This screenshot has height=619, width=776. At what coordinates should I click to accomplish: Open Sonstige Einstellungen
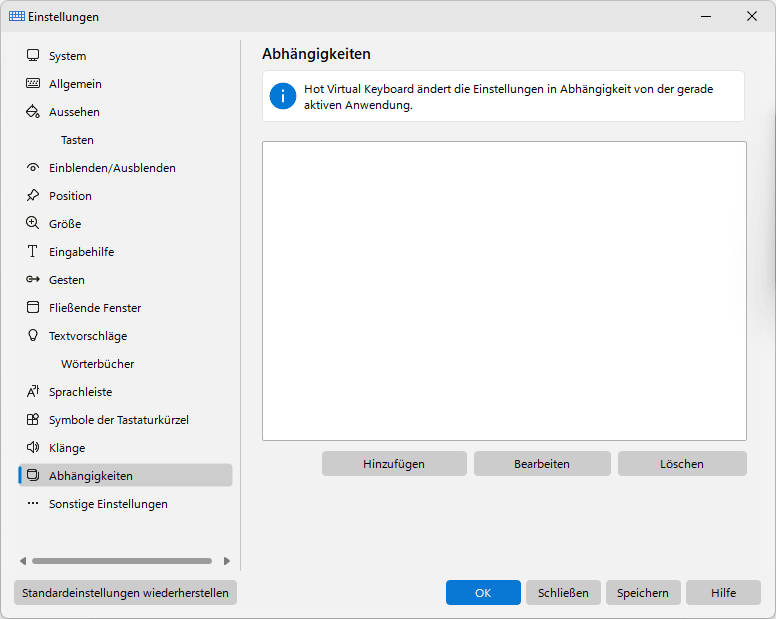click(x=125, y=504)
